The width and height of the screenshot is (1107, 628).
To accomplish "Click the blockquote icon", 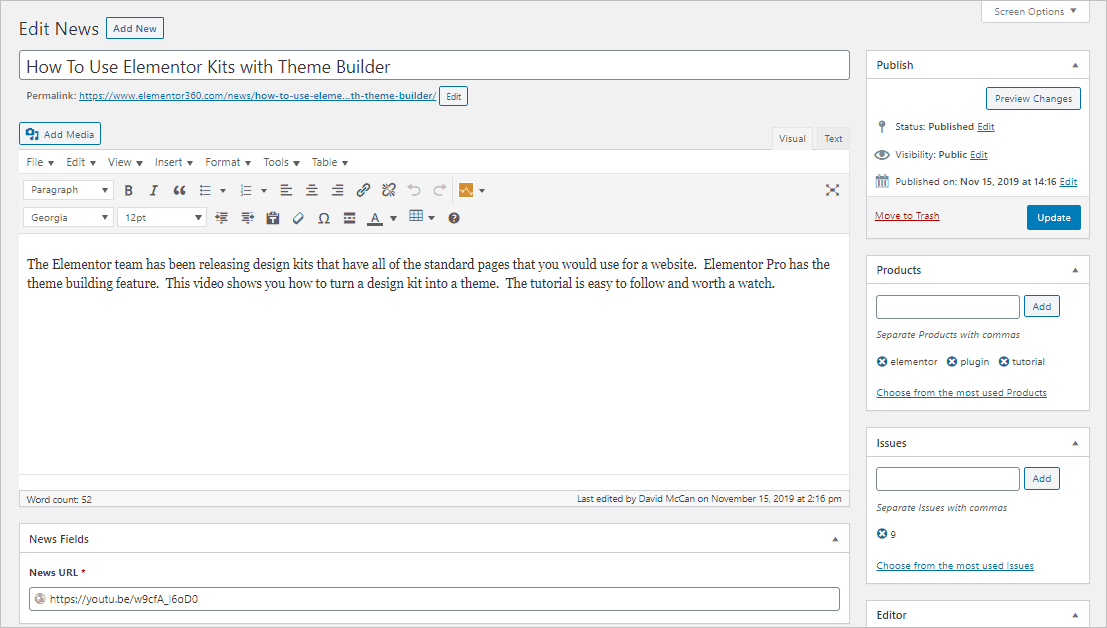I will [179, 190].
